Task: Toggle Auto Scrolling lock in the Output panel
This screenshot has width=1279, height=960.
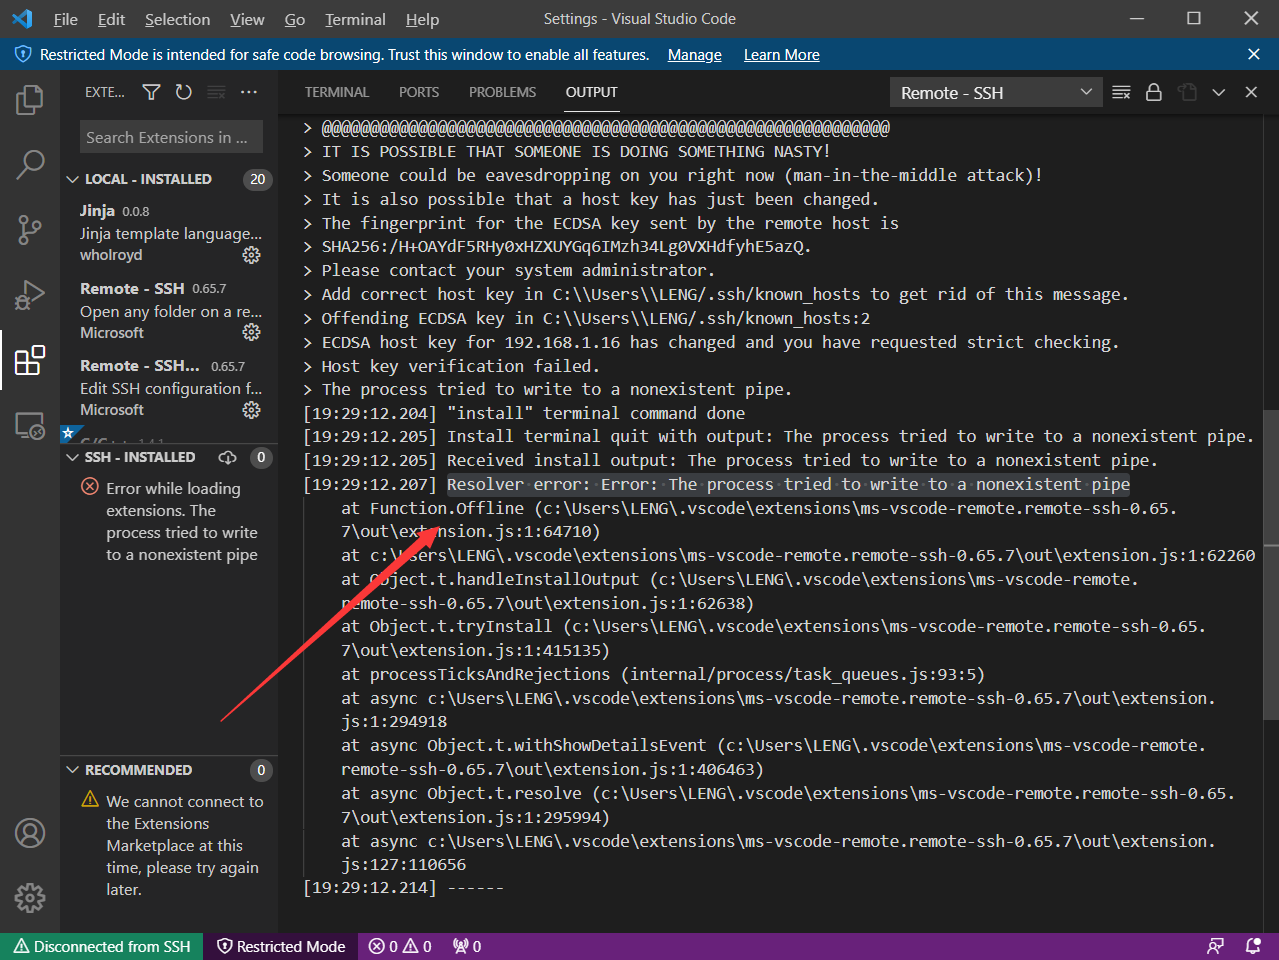Action: click(1155, 91)
